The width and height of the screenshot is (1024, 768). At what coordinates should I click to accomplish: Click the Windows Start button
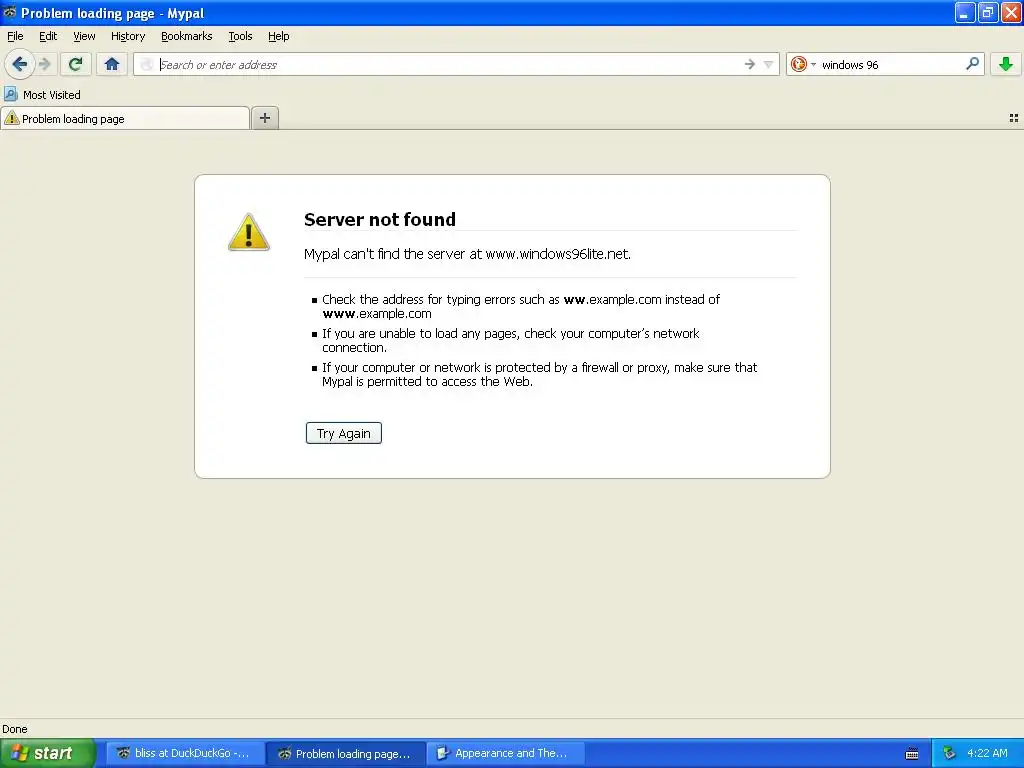[48, 753]
